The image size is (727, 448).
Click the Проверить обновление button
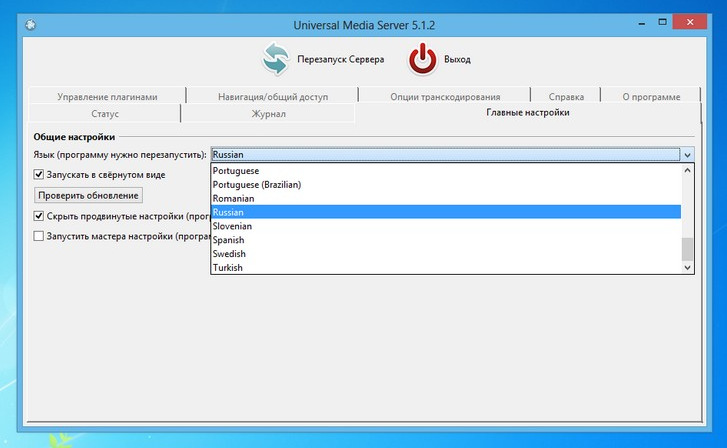88,195
